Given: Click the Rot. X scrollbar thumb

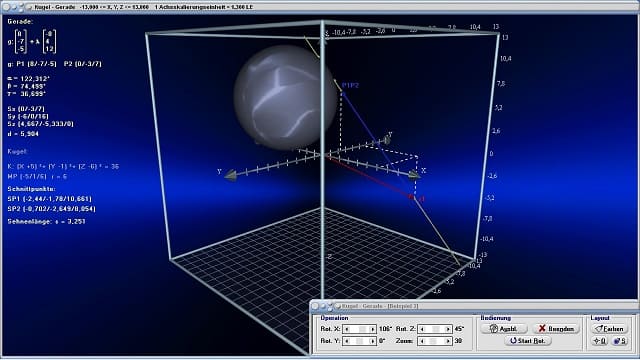Looking at the screenshot, I should point(362,329).
